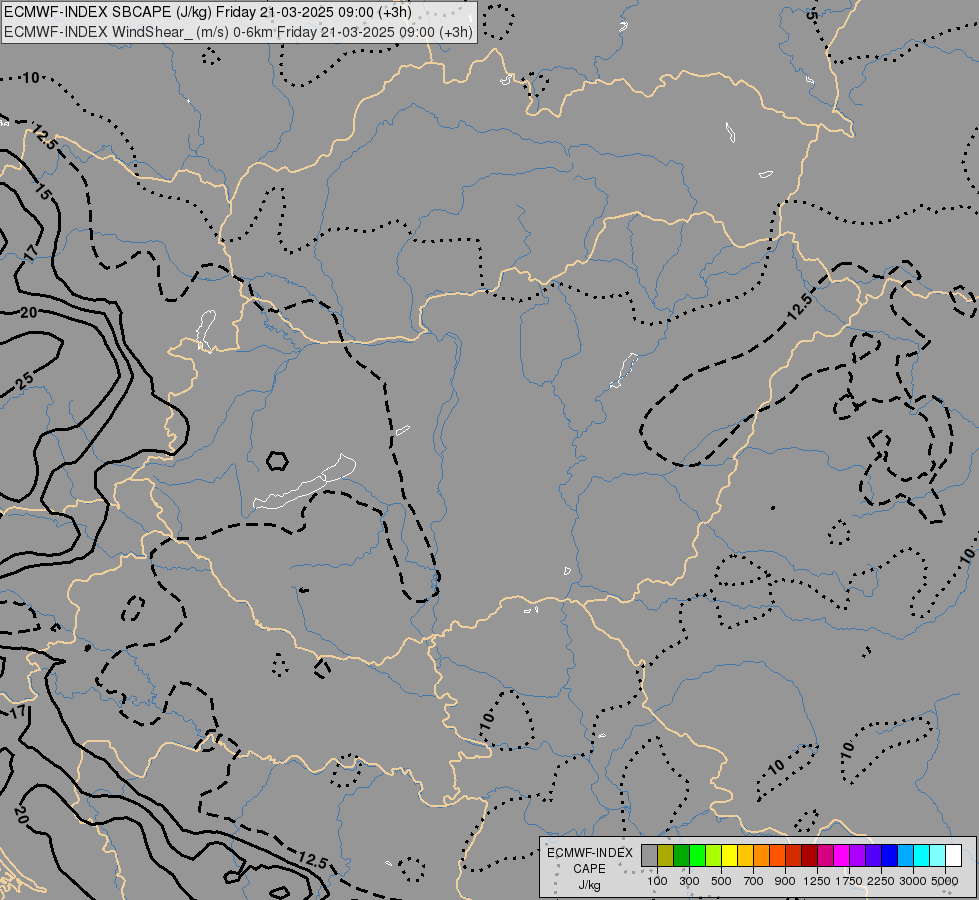Image resolution: width=979 pixels, height=900 pixels.
Task: Click the legend word CAPE
Action: tap(589, 869)
